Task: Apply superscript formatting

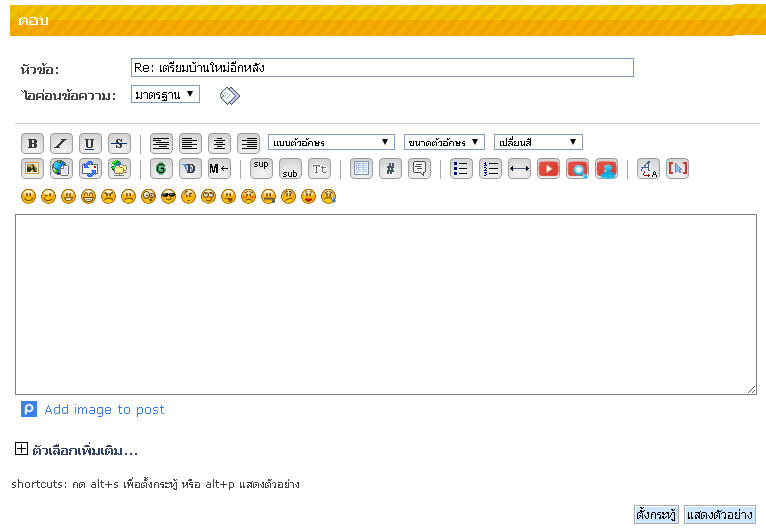Action: pyautogui.click(x=261, y=169)
